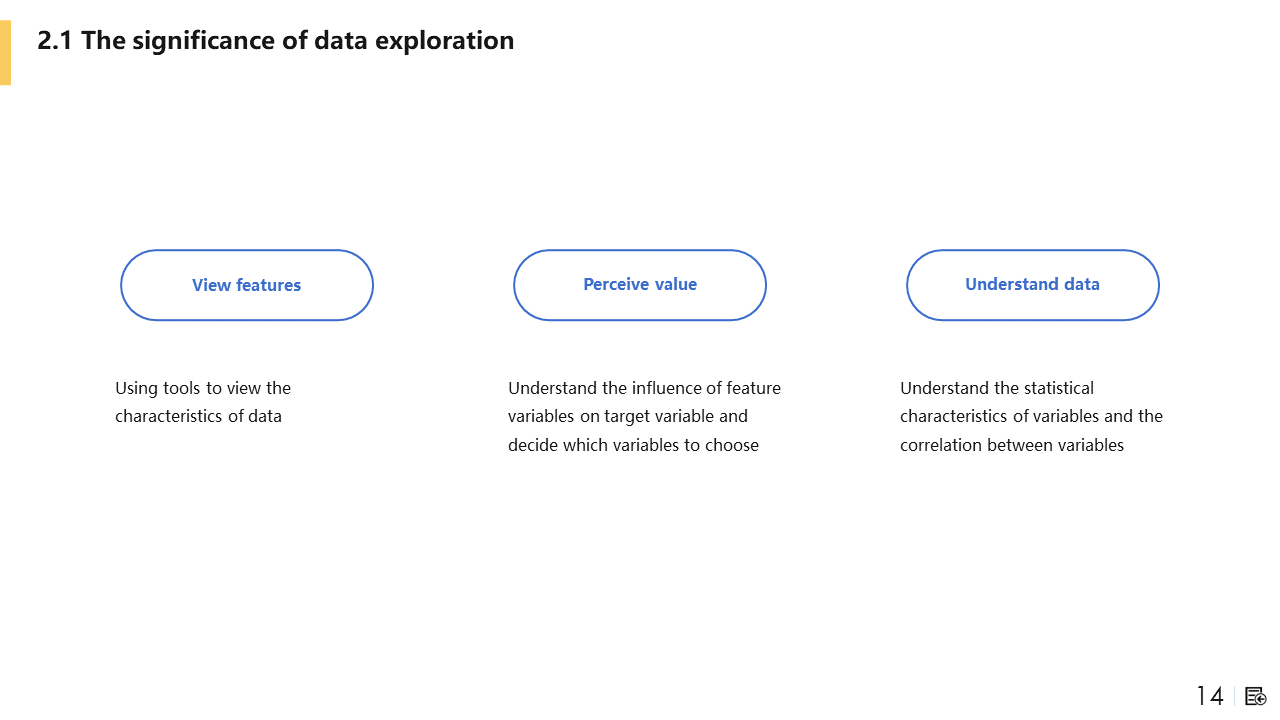Click the line "characteristics of data"
Screen dimensions: 1280x720
(x=198, y=416)
